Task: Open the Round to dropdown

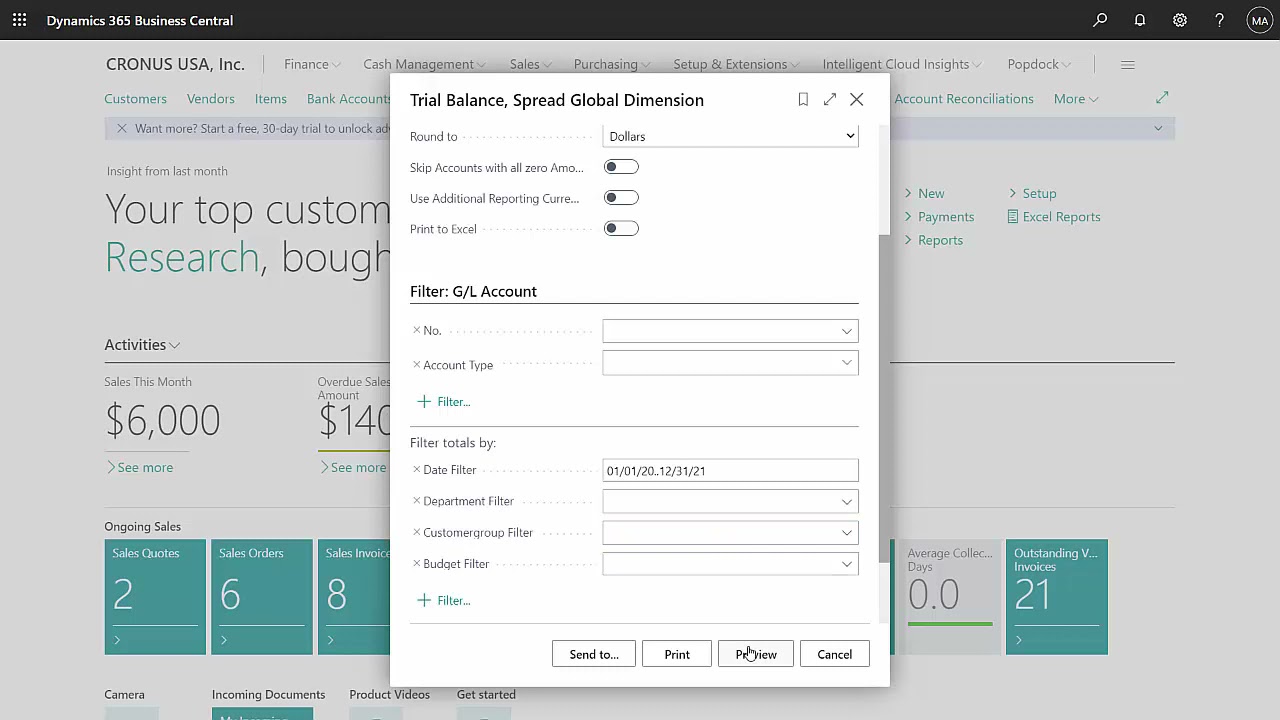Action: [x=730, y=136]
